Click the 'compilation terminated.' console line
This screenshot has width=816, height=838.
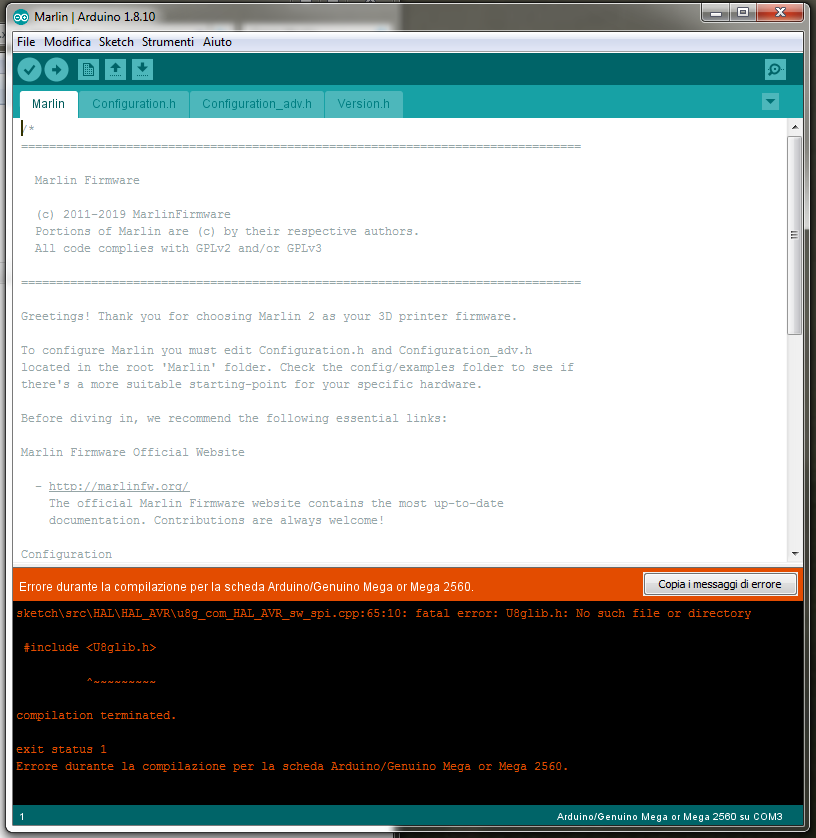coord(96,716)
